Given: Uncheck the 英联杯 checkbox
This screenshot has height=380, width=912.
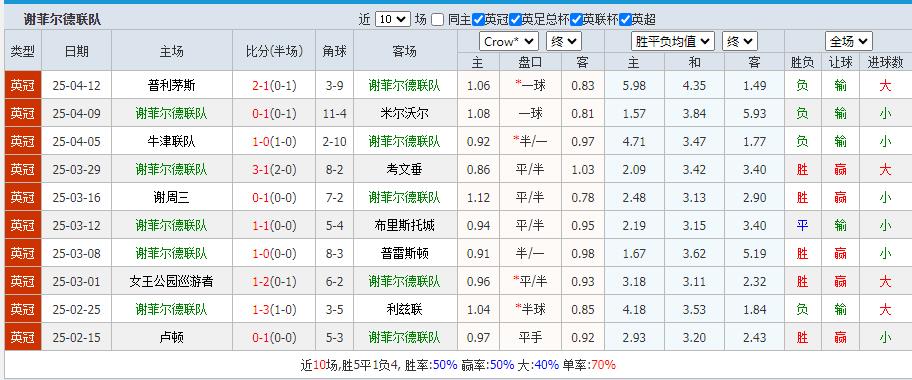Looking at the screenshot, I should coord(576,20).
